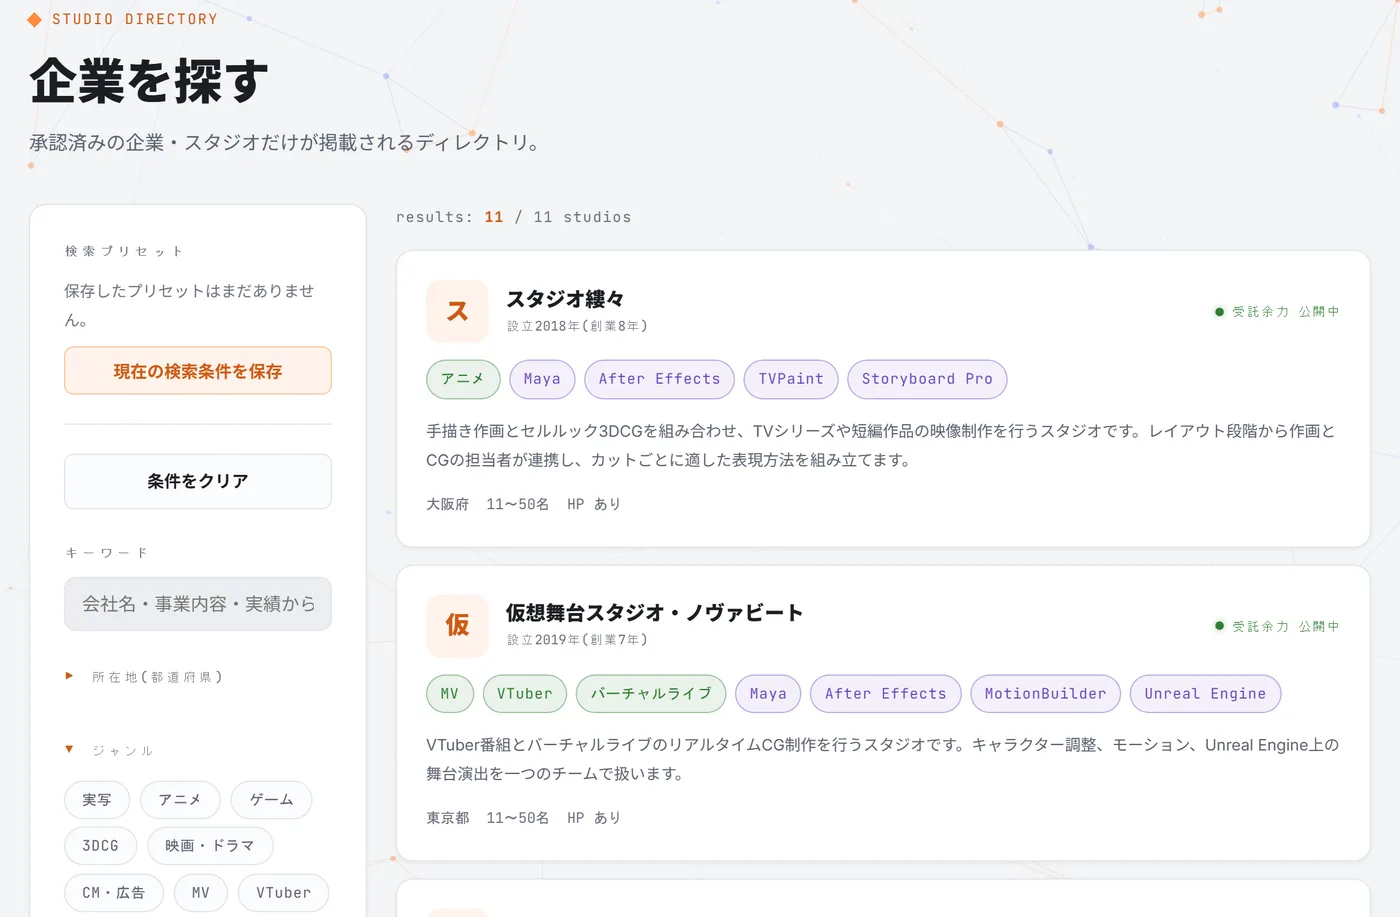Collapse the ジャンル section

[x=110, y=750]
